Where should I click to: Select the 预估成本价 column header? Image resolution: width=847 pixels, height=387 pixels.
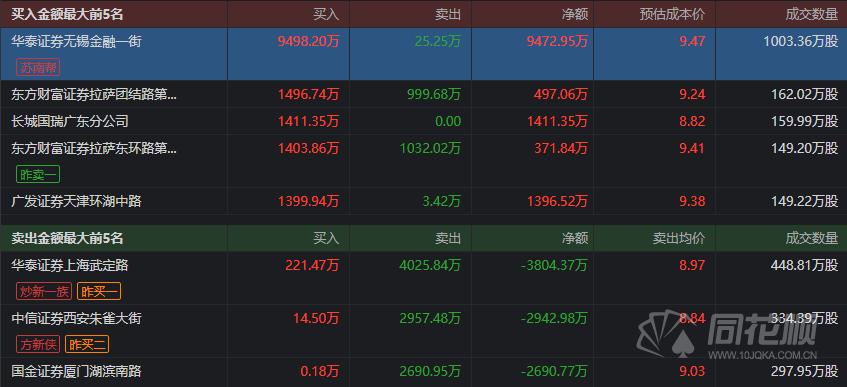(672, 15)
